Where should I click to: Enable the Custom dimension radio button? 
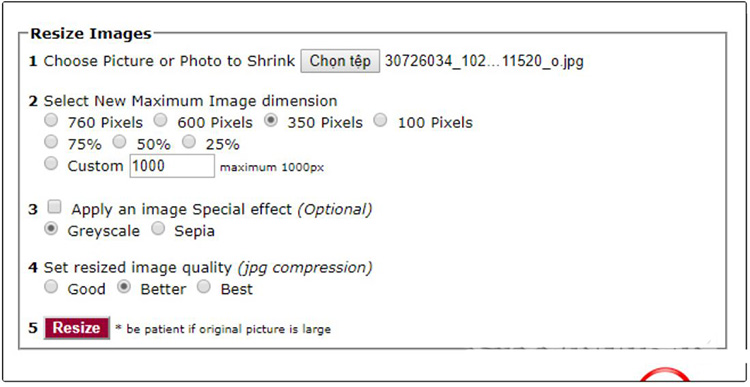pyautogui.click(x=51, y=164)
